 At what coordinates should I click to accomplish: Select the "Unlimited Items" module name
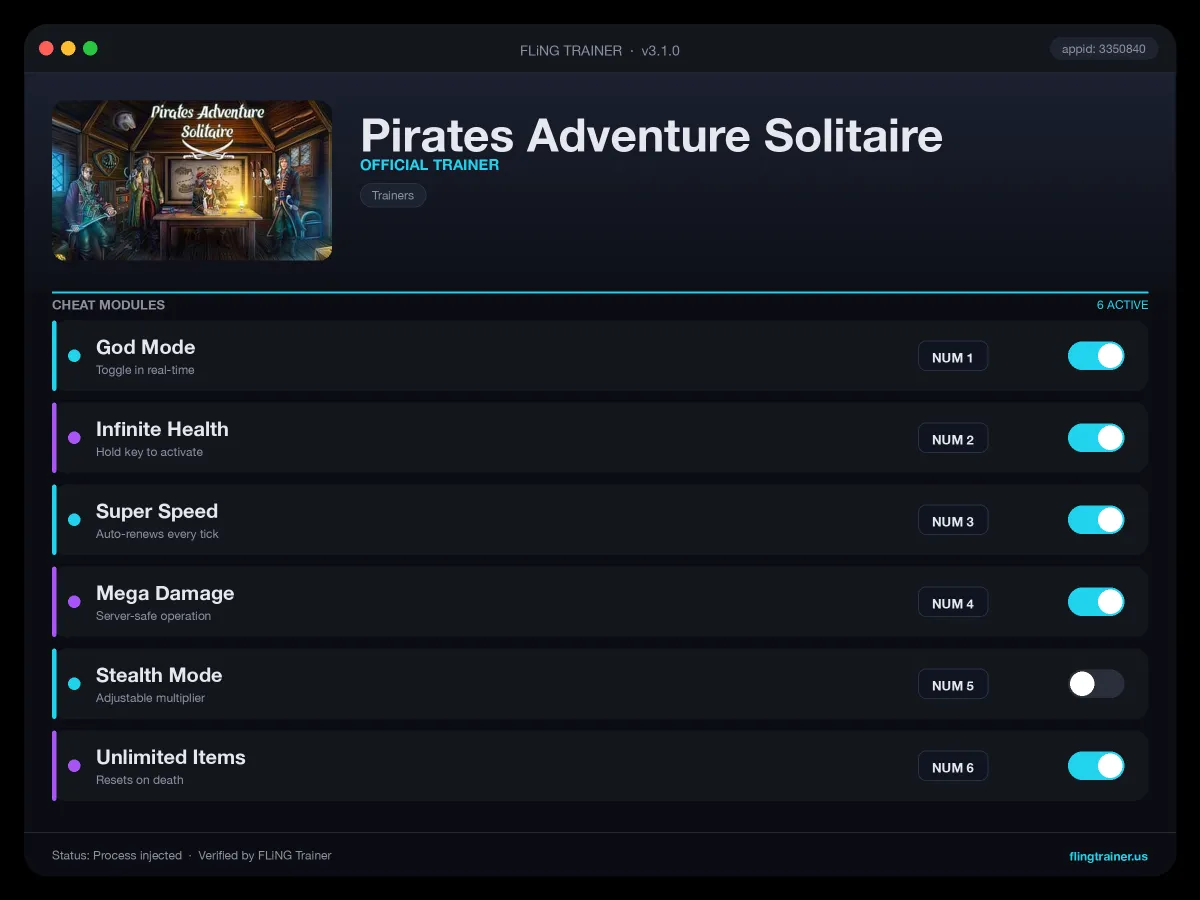(171, 757)
